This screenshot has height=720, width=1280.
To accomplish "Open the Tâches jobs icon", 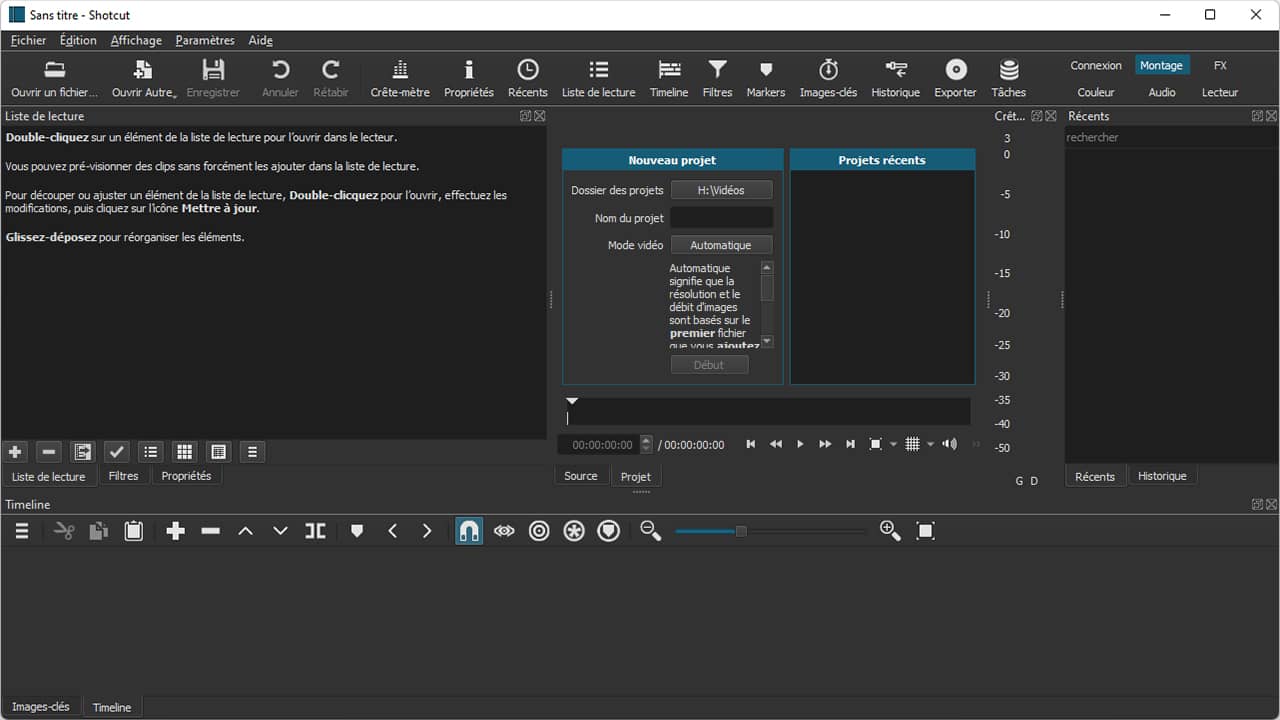I will point(1009,79).
